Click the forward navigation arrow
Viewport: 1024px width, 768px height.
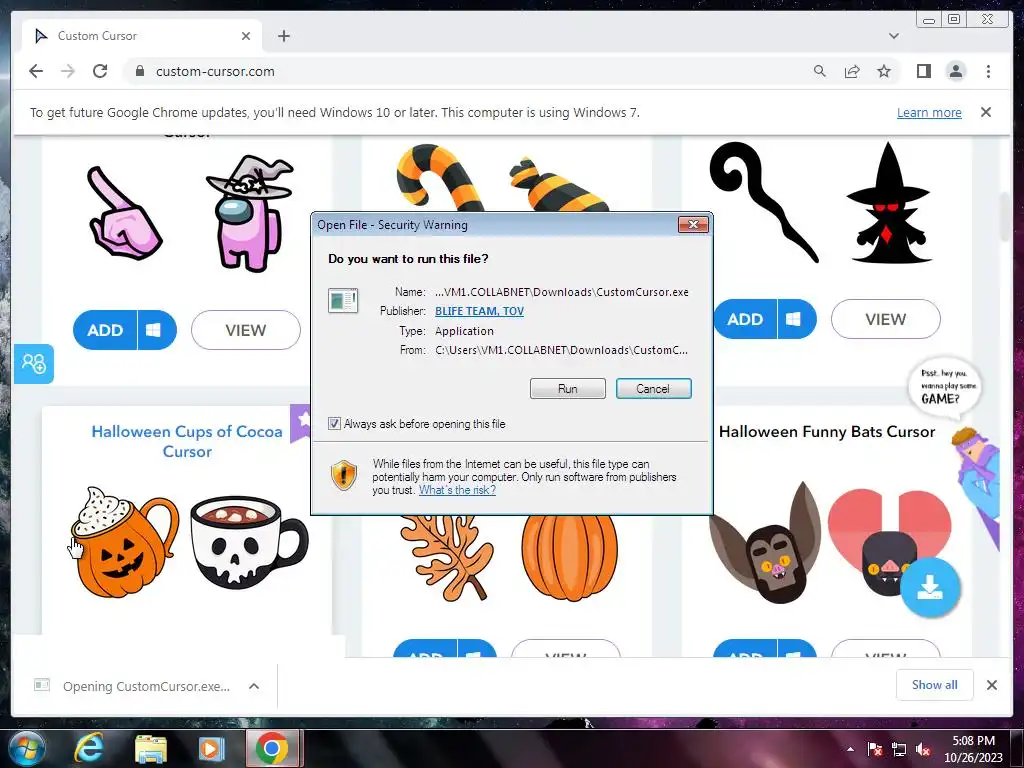pyautogui.click(x=68, y=71)
